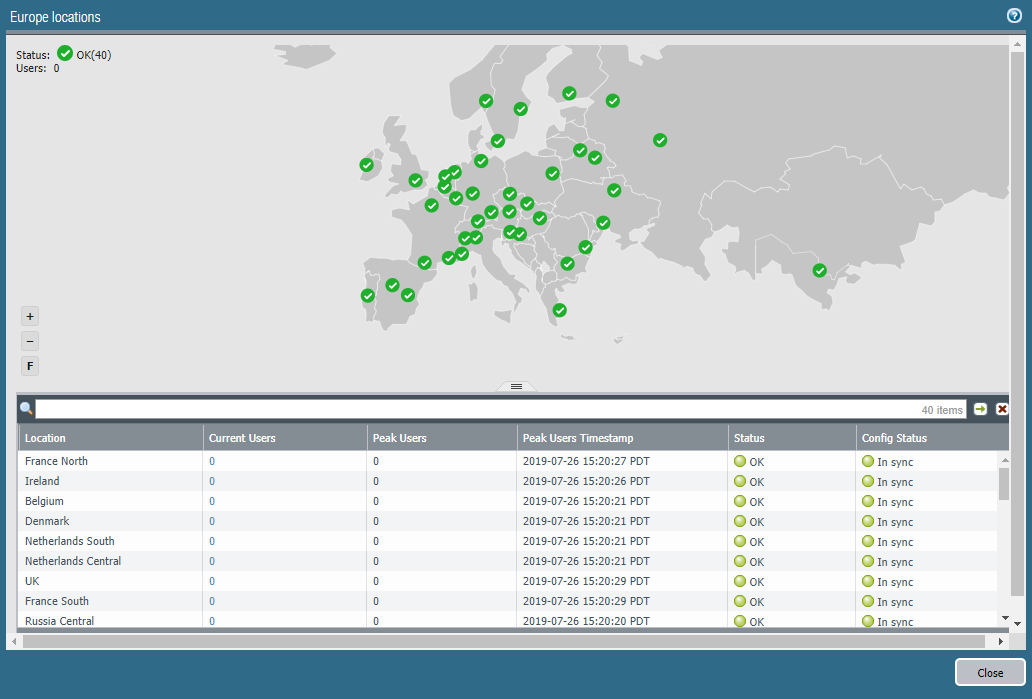Click the horizontal scrollbar right arrow

(1001, 641)
